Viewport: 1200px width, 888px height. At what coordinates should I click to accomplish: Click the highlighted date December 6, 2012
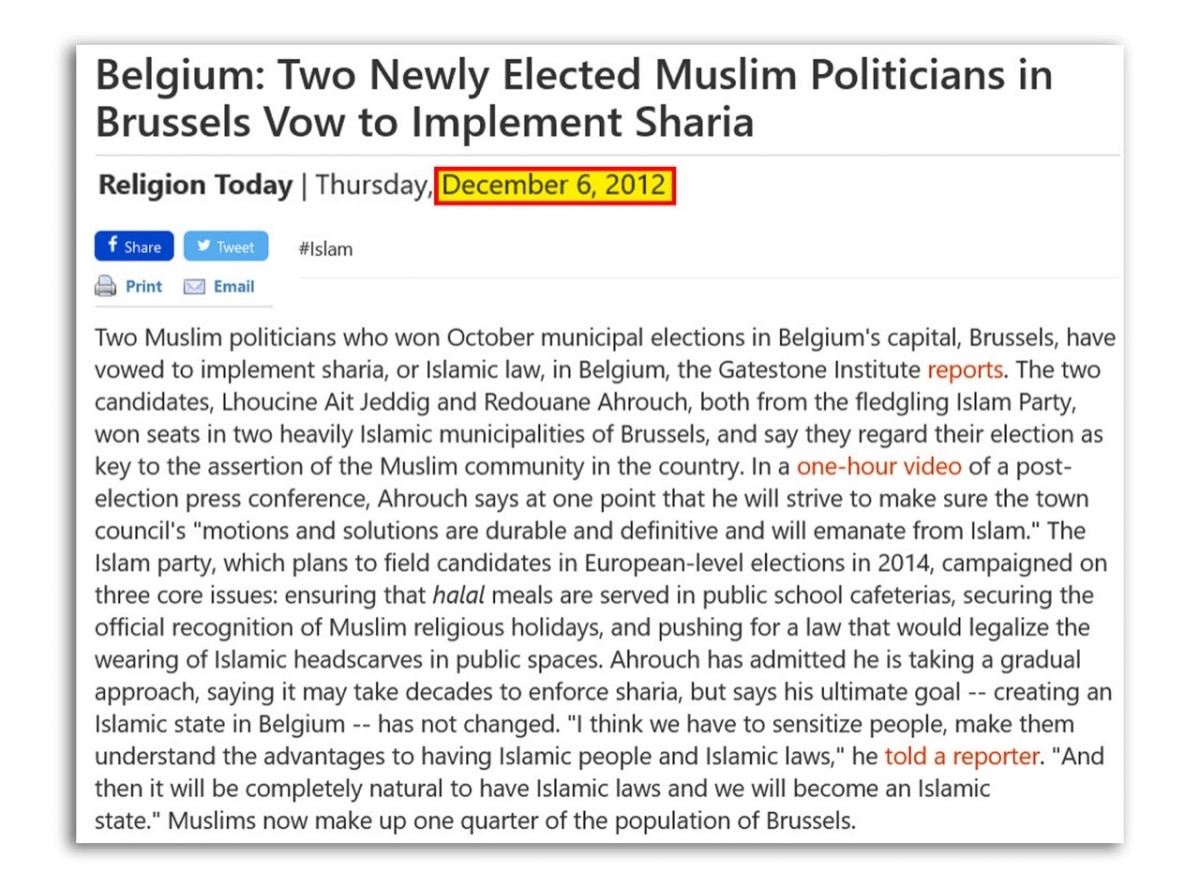coord(555,186)
